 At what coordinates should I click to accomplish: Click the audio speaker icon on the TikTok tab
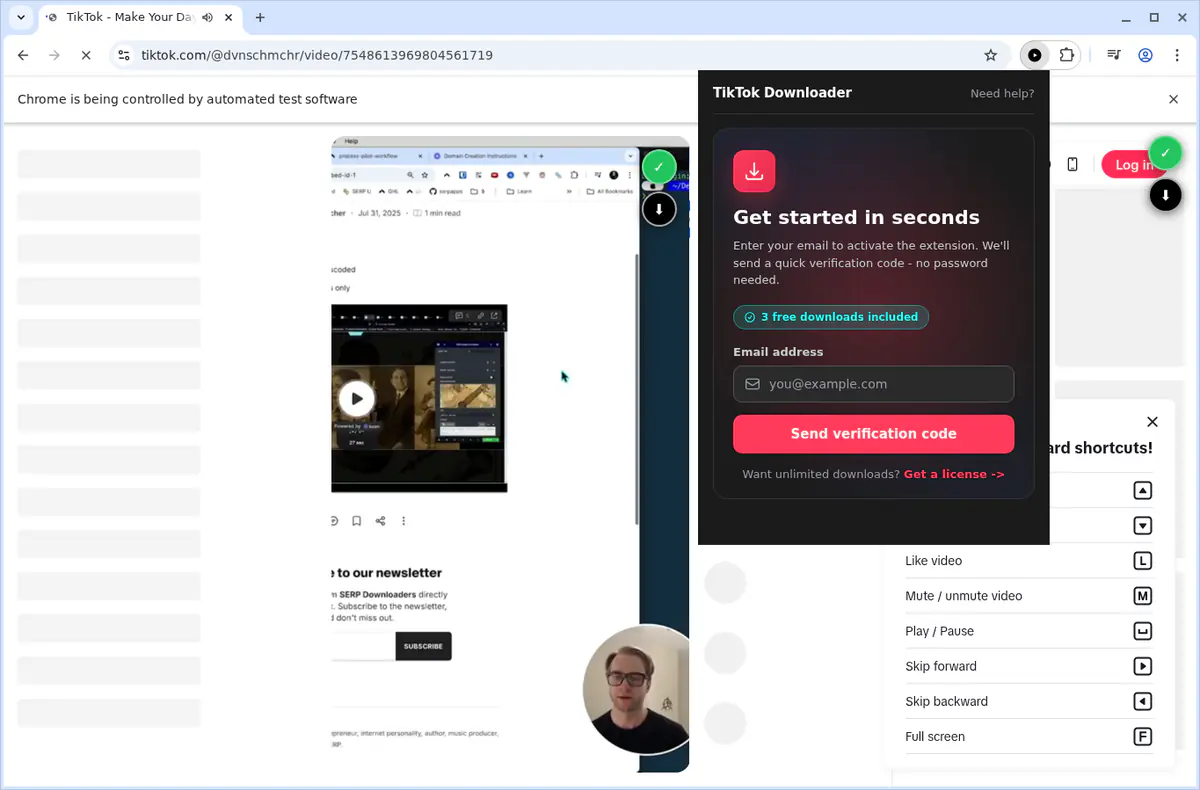coord(207,17)
